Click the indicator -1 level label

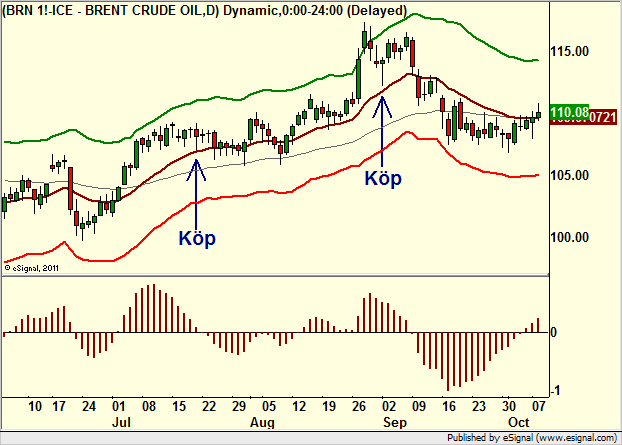(554, 391)
